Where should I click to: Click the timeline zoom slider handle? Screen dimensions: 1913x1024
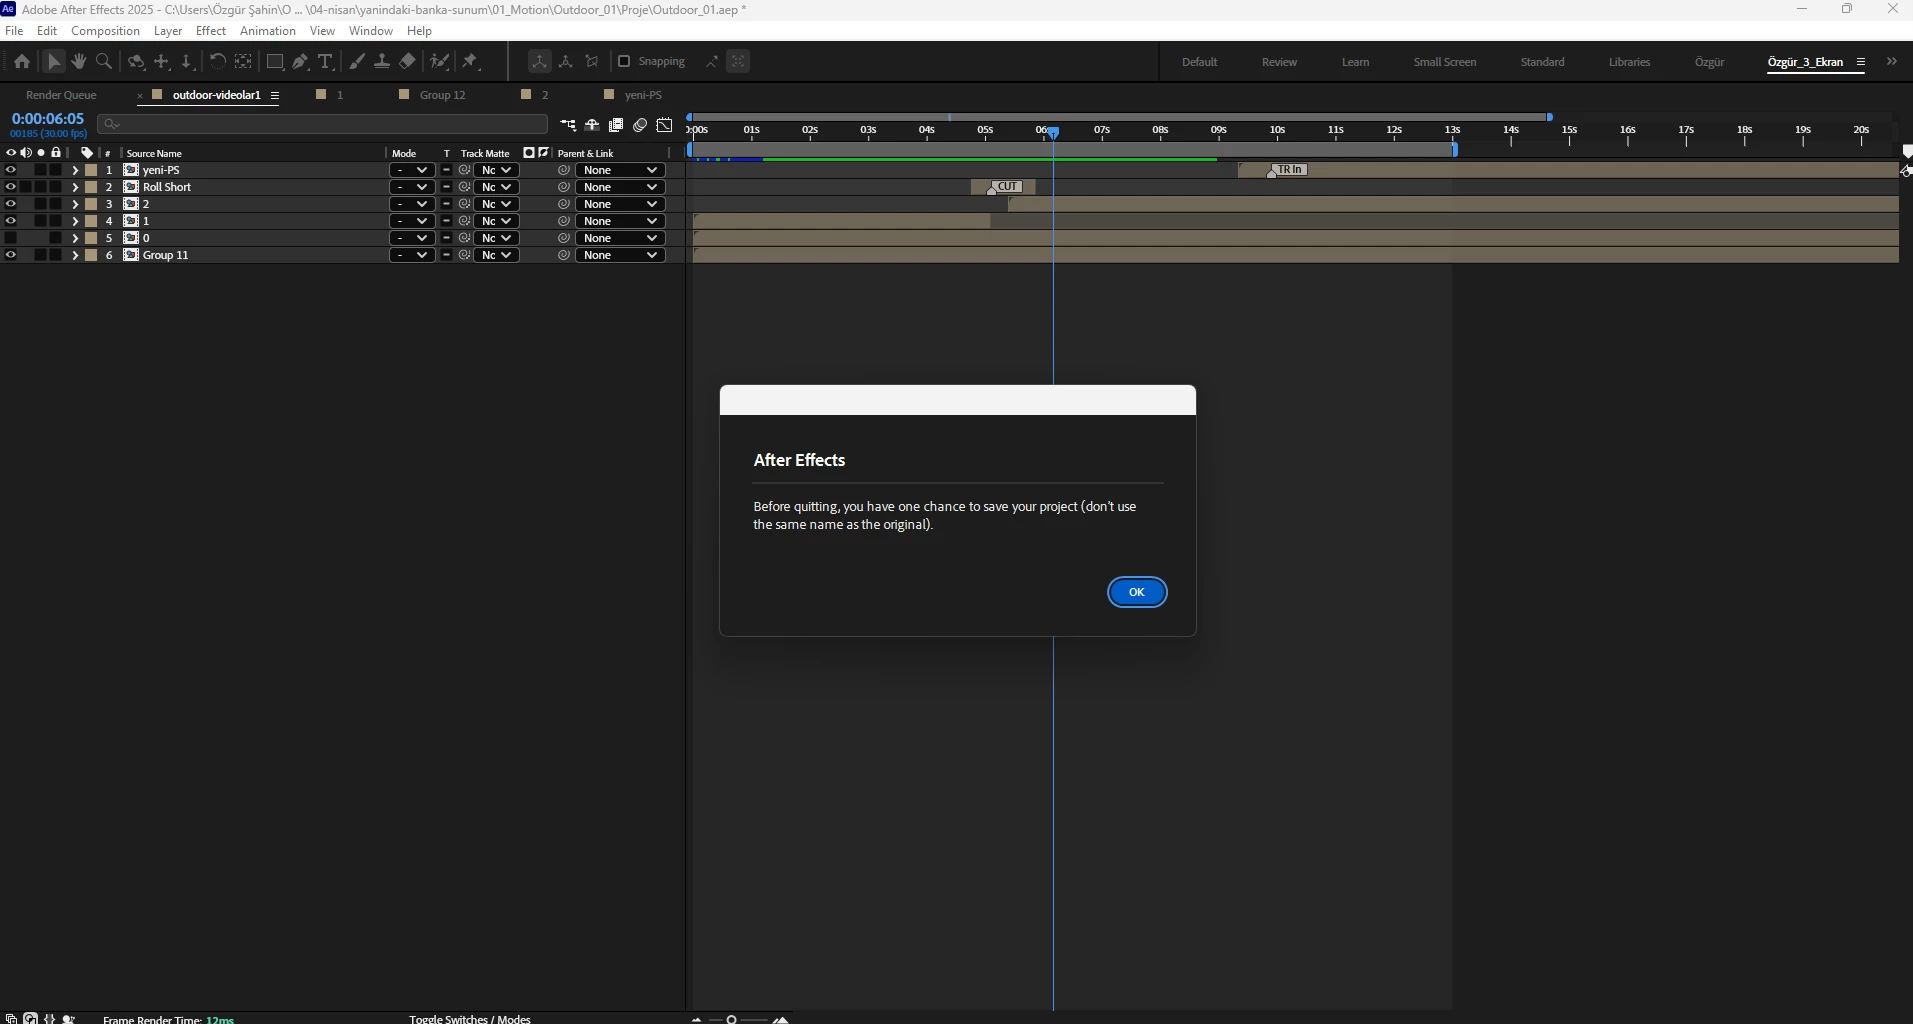point(731,1019)
